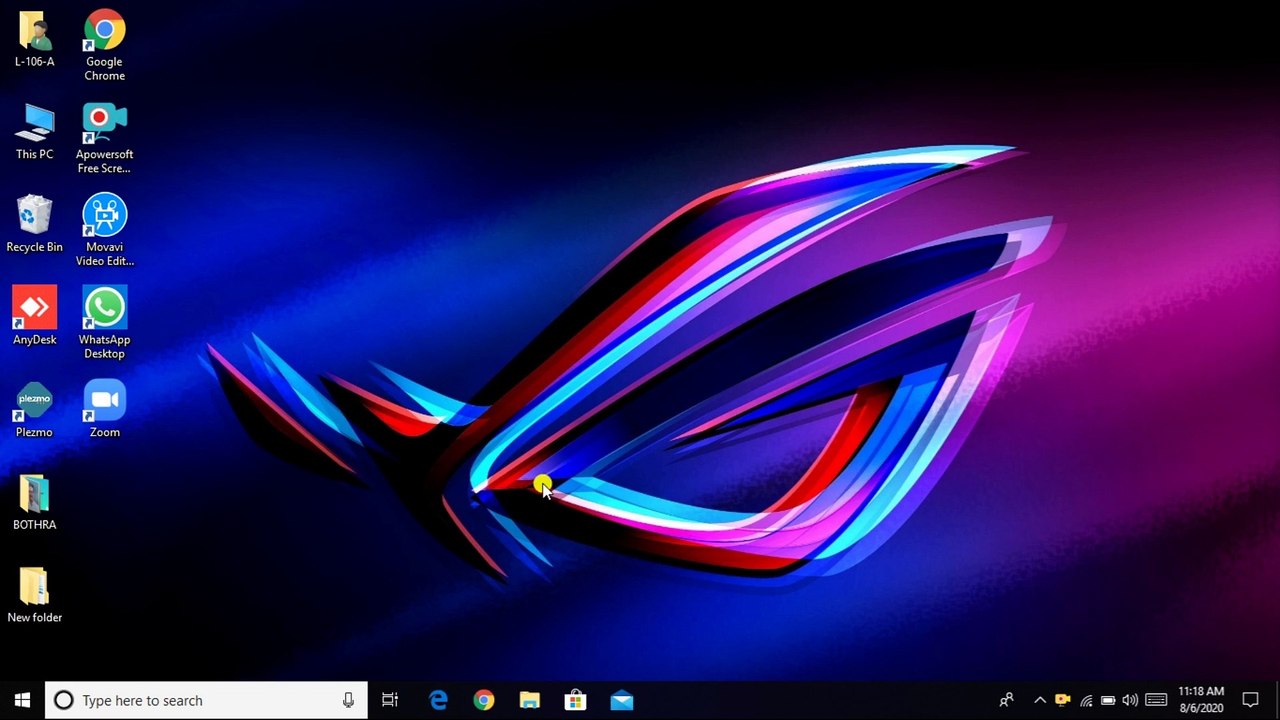Open the touch keyboard from the tray
This screenshot has height=720, width=1280.
(1156, 700)
